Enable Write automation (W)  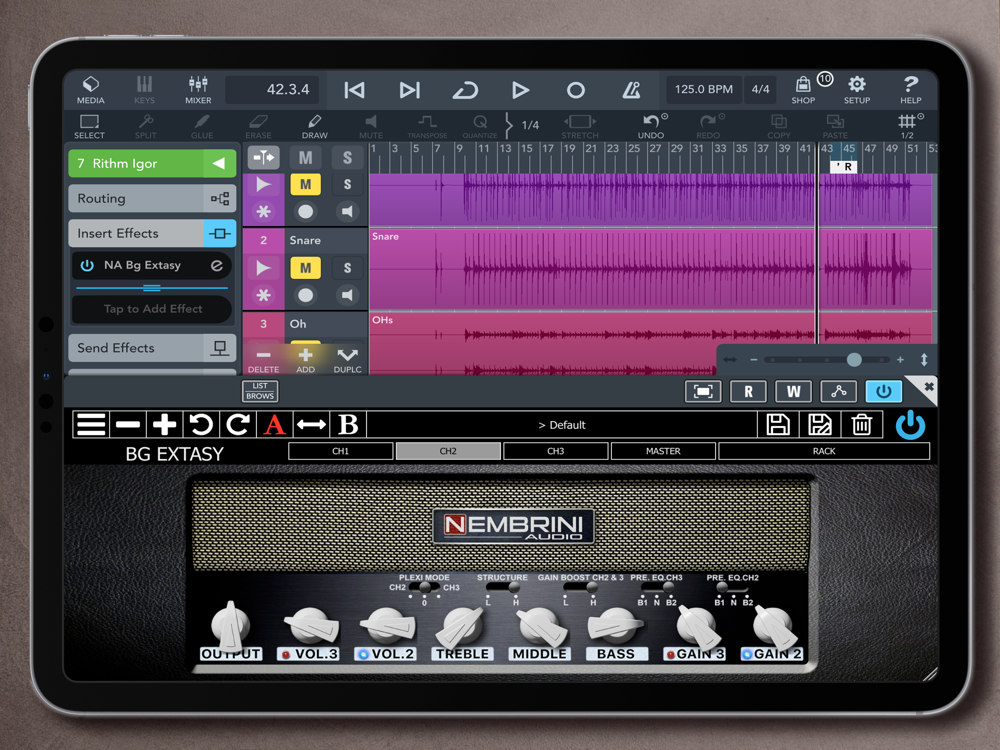[x=793, y=392]
